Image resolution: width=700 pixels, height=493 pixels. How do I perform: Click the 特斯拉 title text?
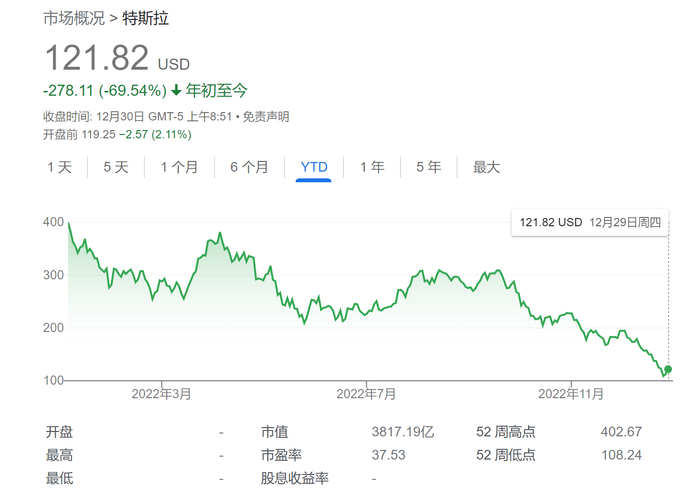coord(146,18)
